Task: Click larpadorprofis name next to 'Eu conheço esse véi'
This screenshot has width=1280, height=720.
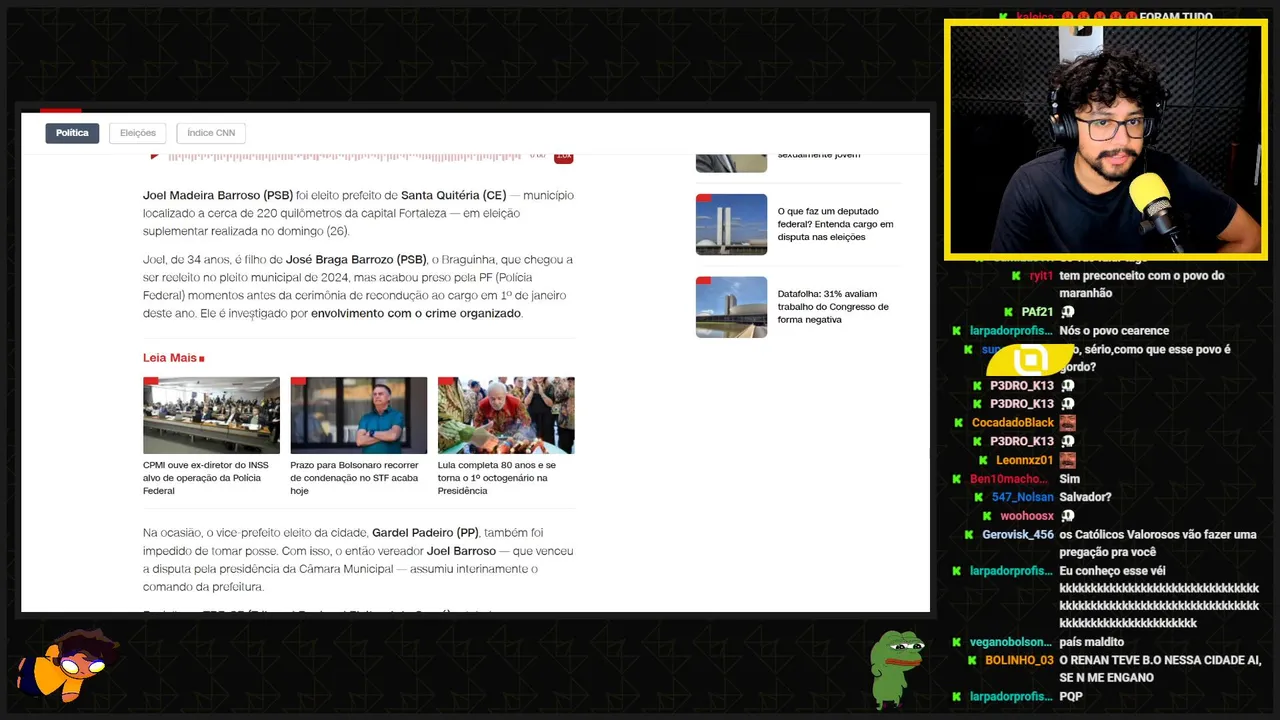Action: click(1011, 571)
